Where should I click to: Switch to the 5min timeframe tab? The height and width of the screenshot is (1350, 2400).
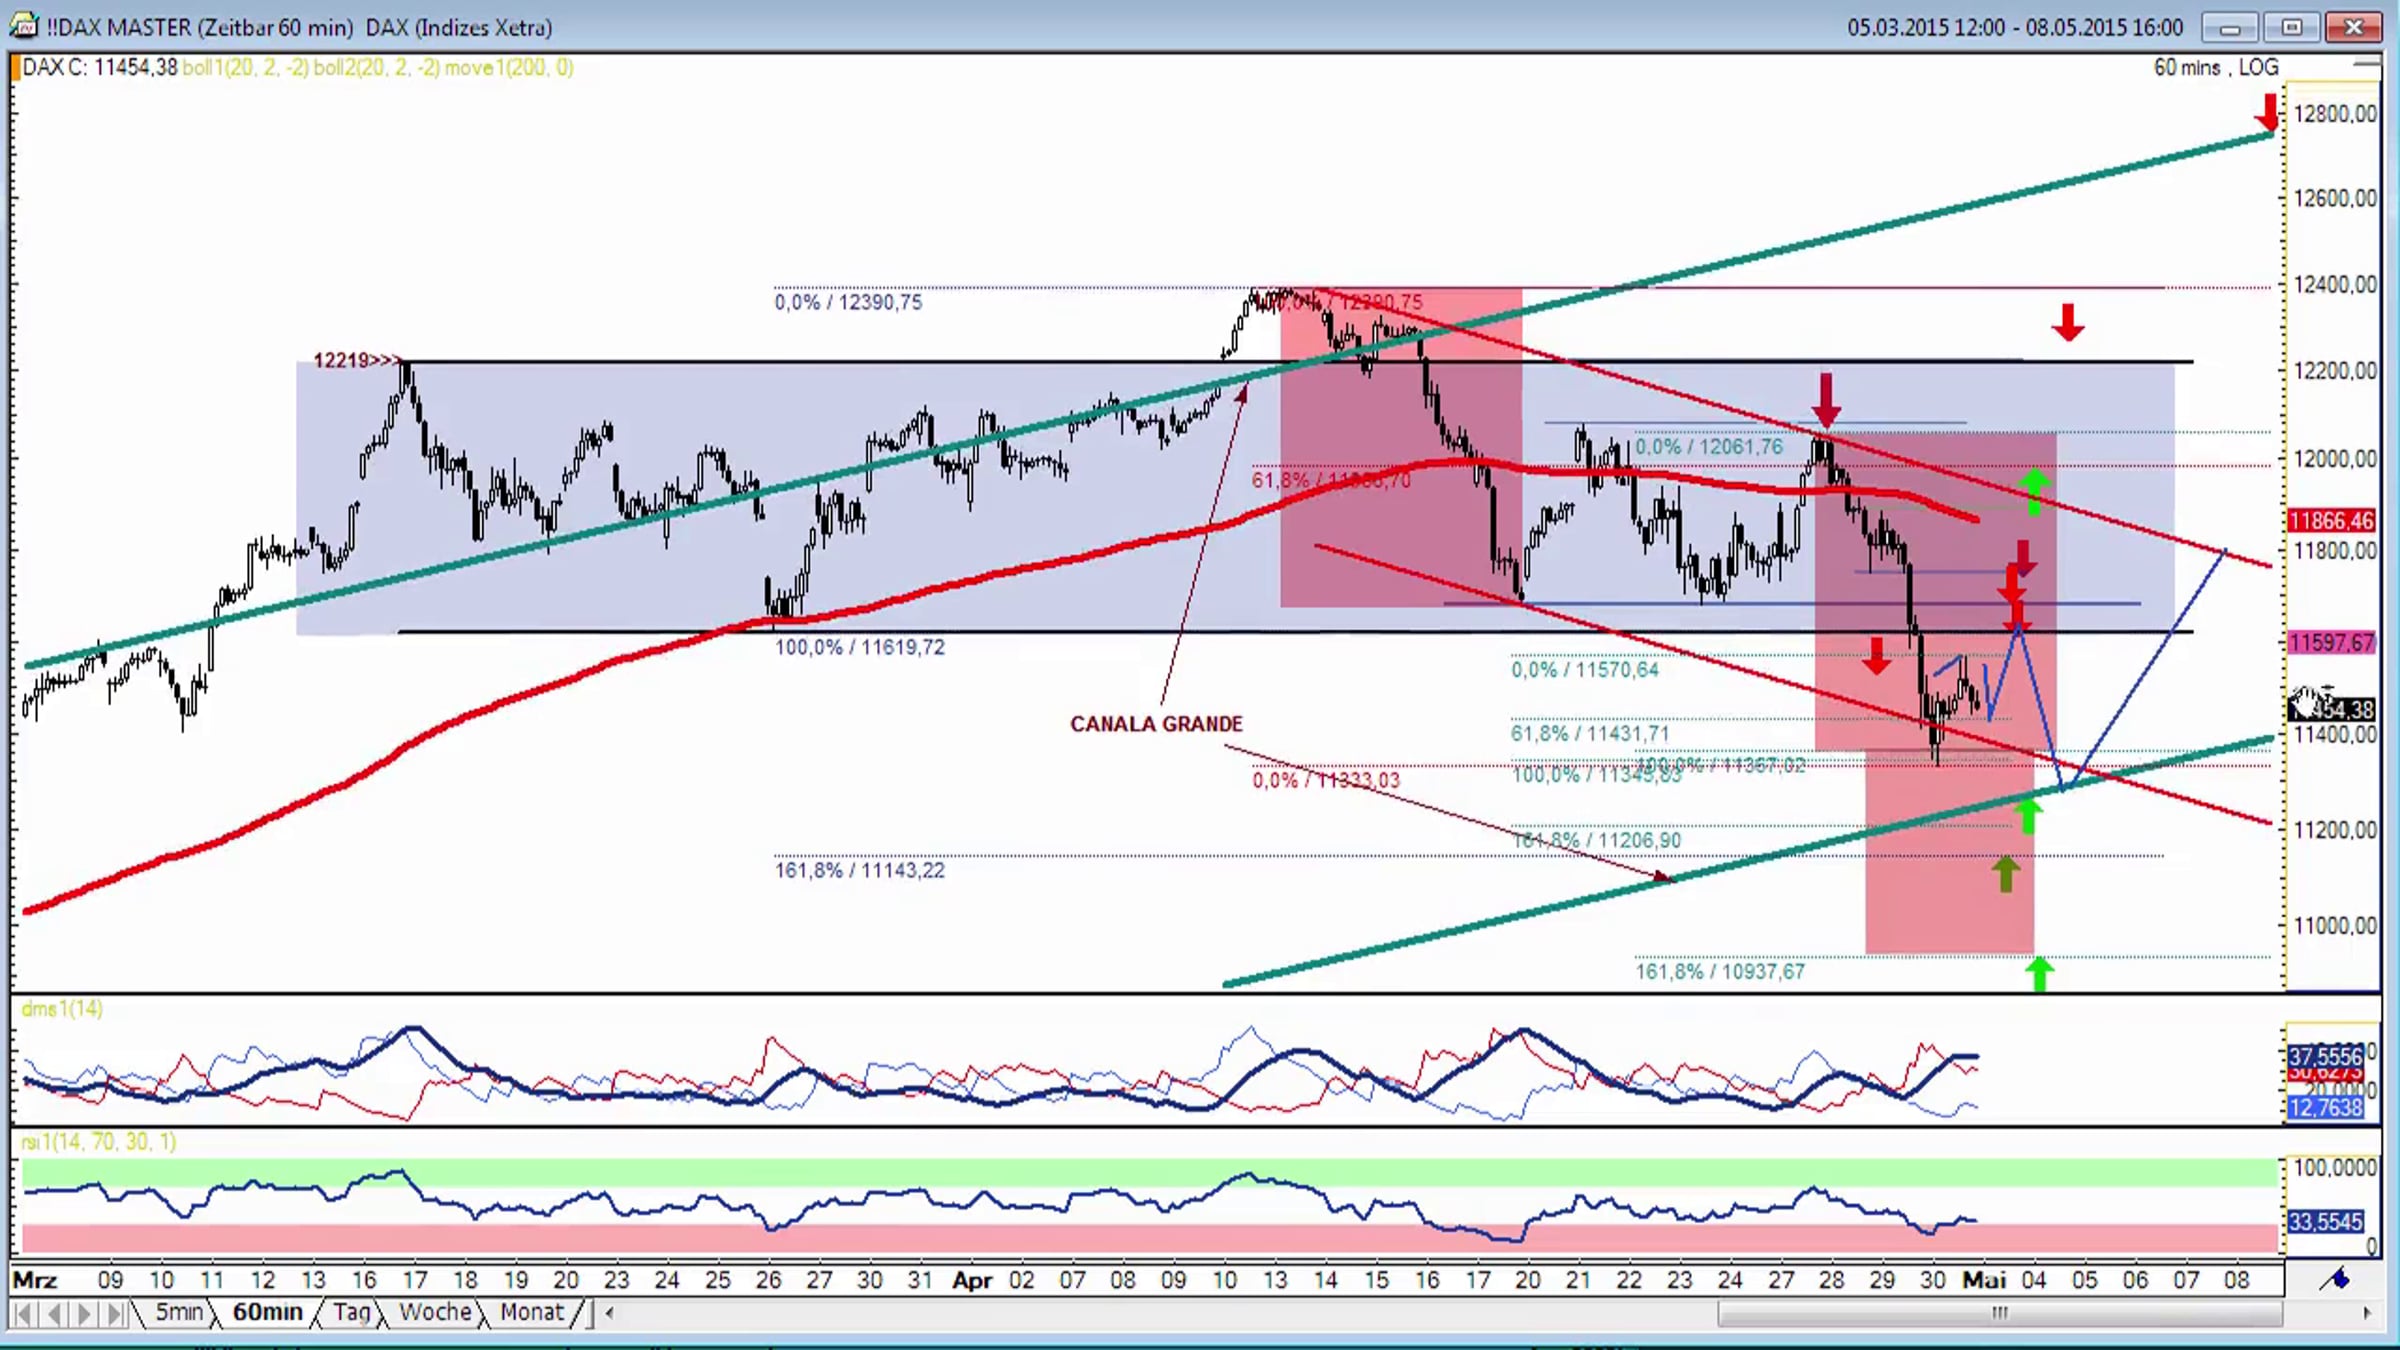click(179, 1312)
